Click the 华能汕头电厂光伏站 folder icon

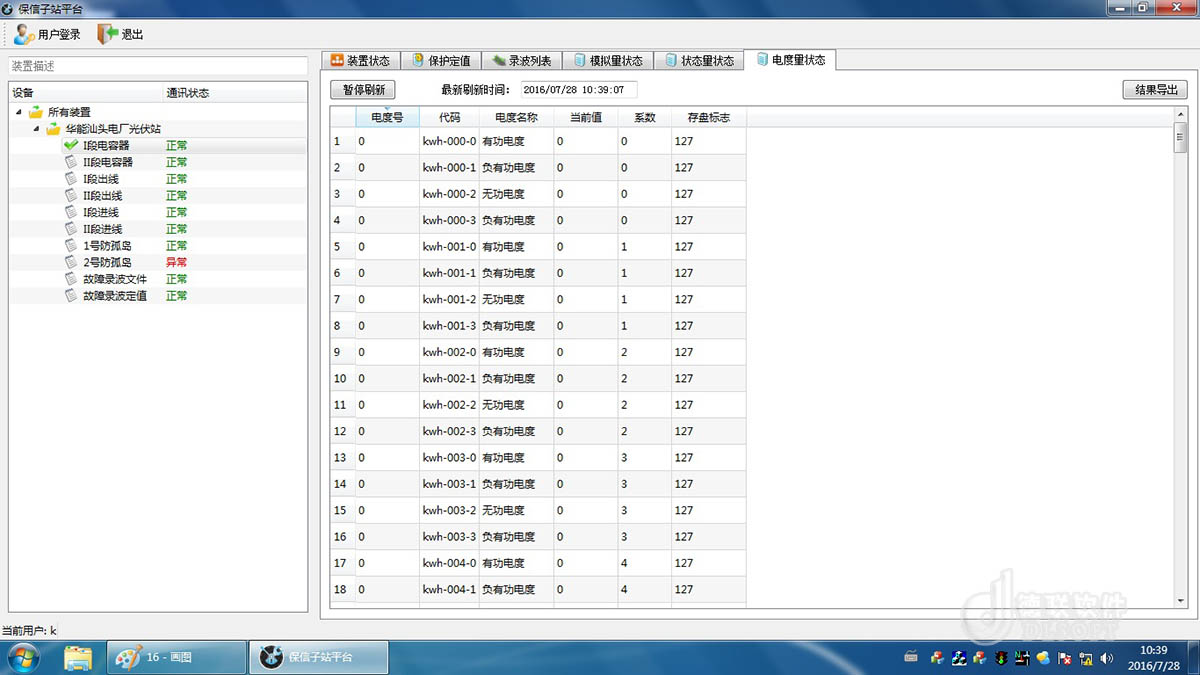[53, 129]
